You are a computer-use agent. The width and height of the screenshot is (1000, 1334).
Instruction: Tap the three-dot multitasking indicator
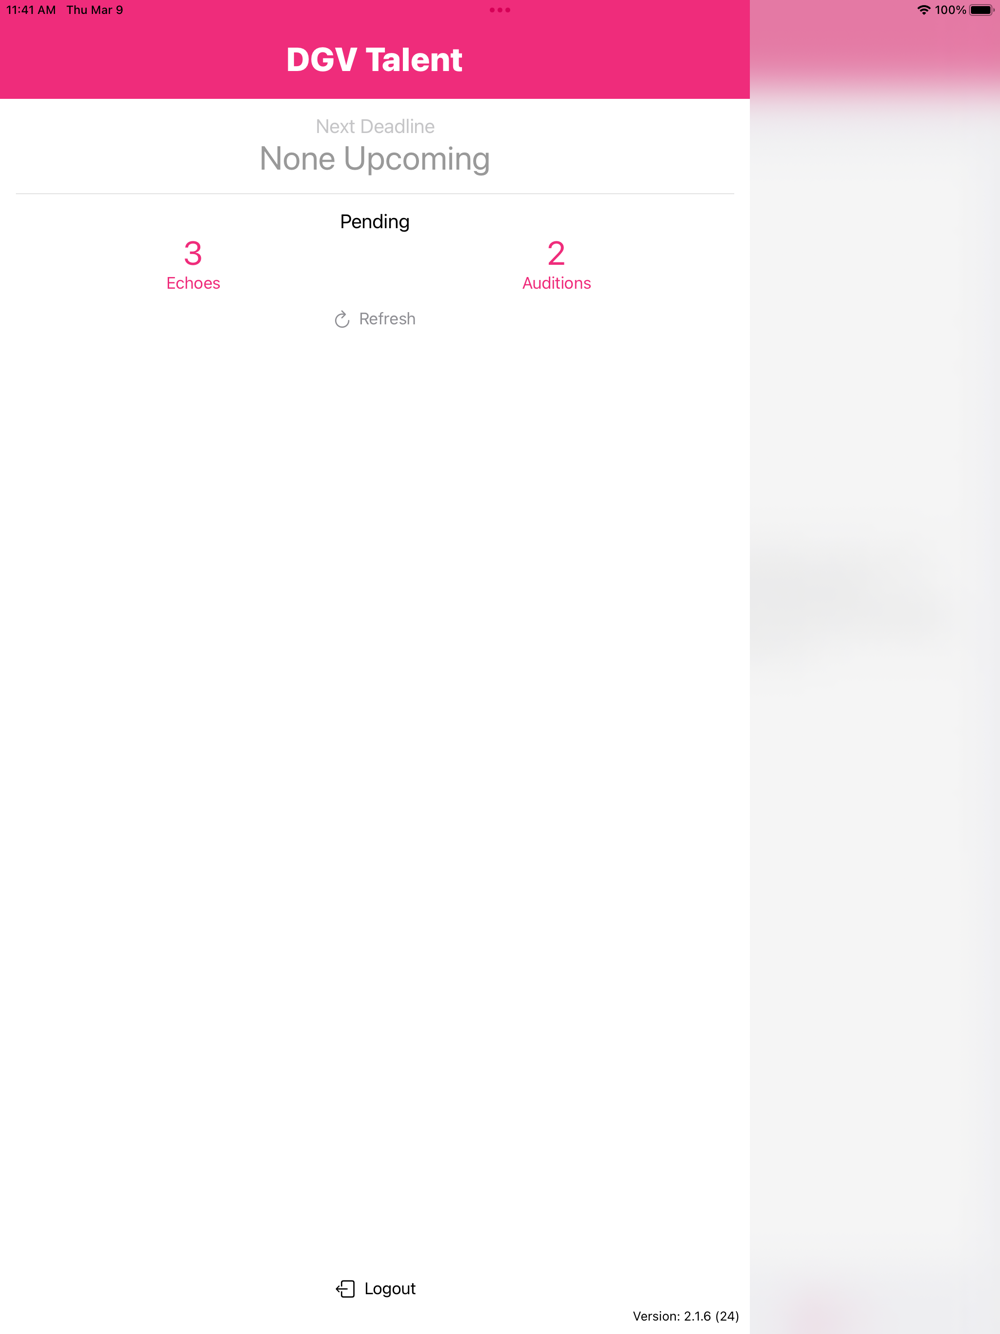[500, 10]
